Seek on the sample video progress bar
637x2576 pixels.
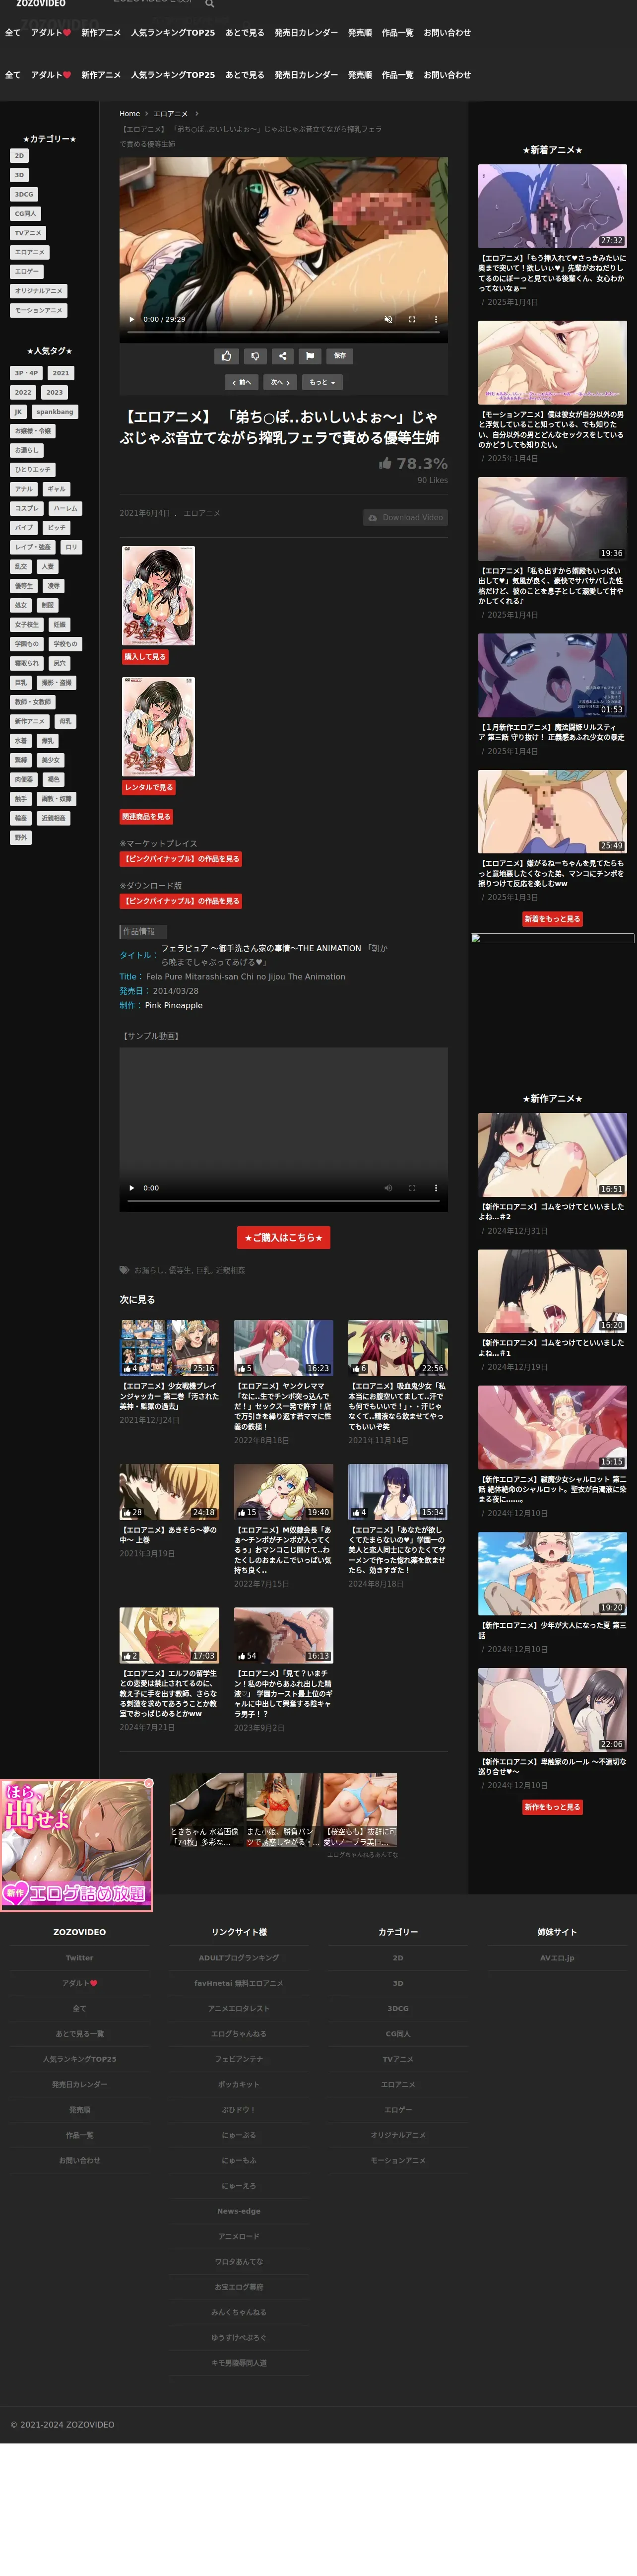(283, 1201)
